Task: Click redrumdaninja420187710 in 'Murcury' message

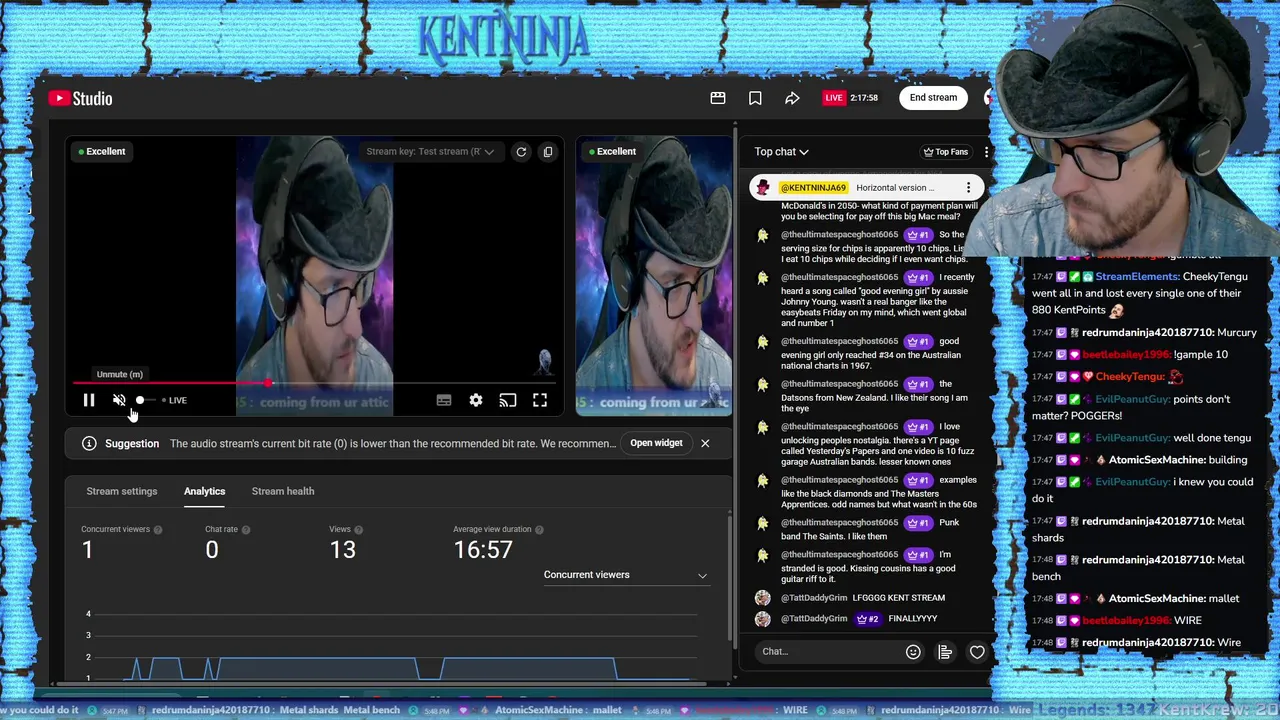Action: tap(1148, 333)
